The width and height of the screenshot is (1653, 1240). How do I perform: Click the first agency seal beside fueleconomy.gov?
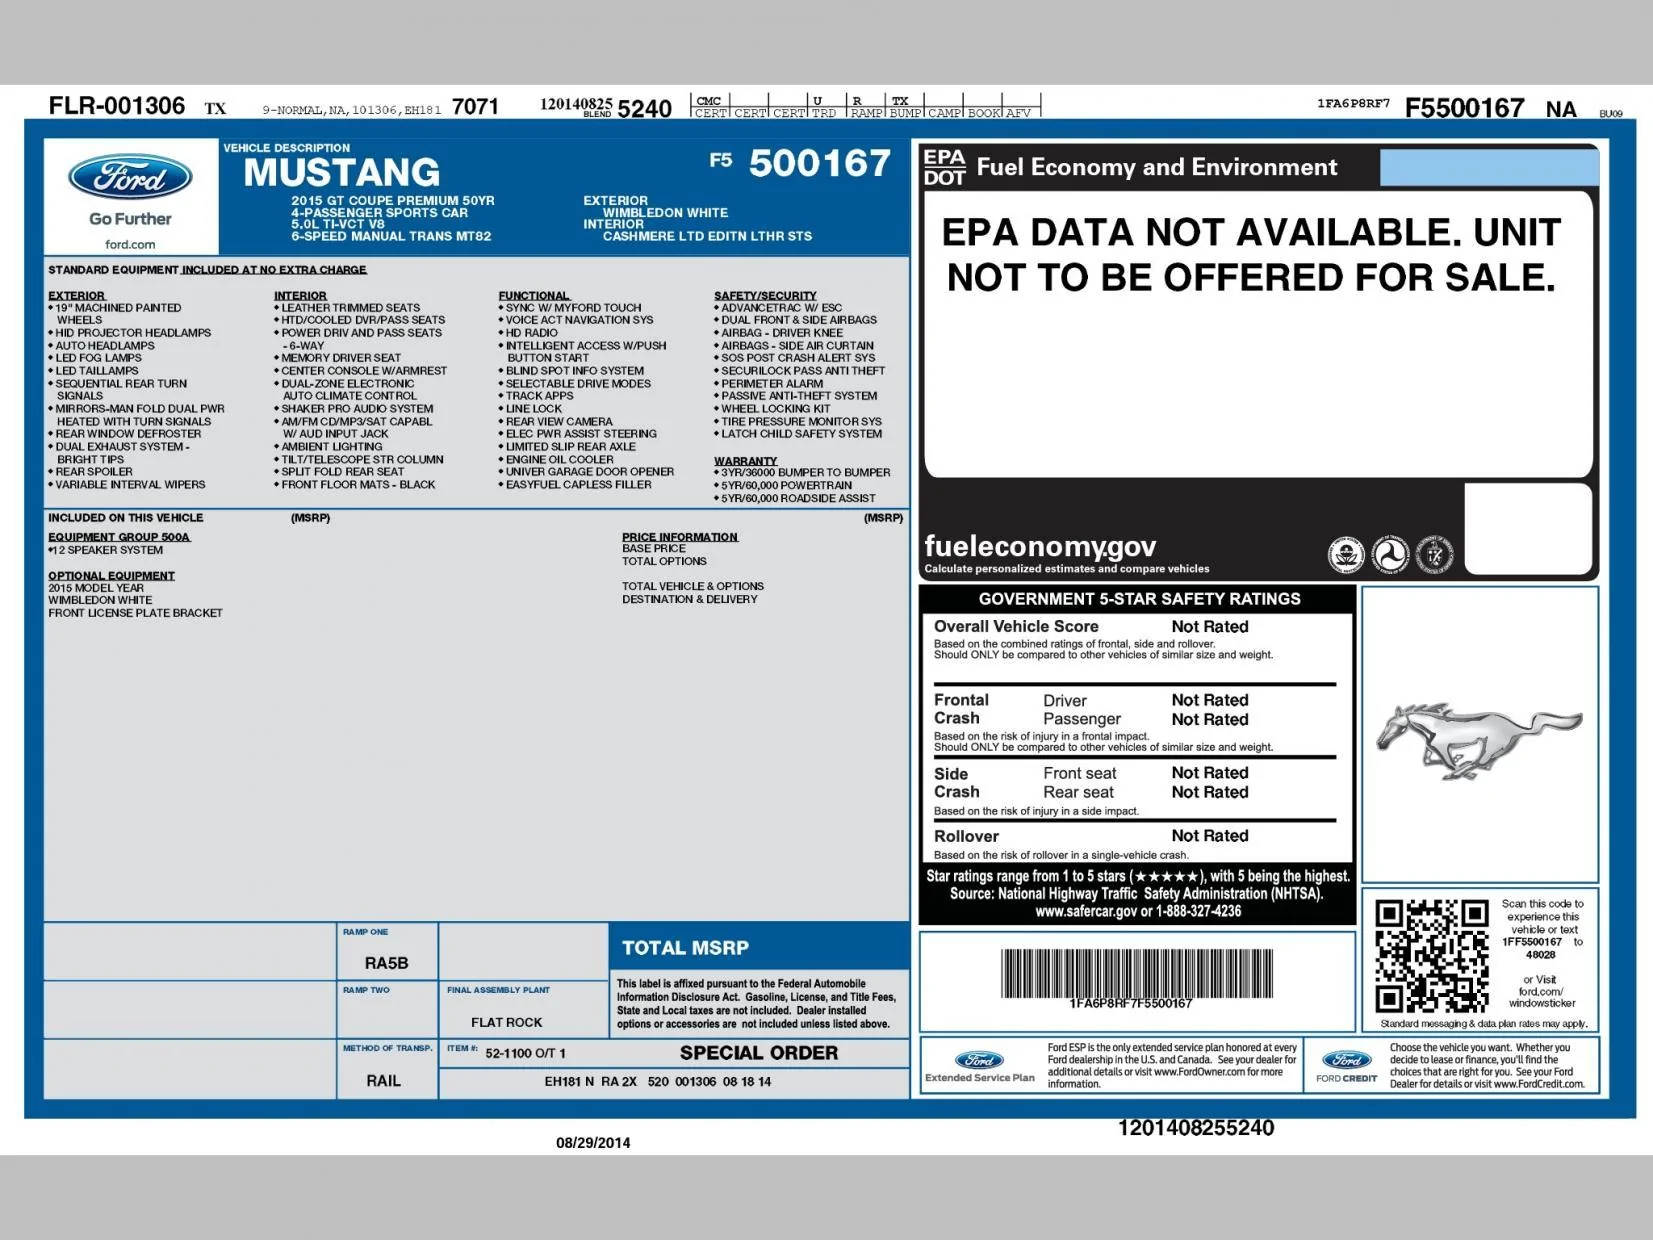pyautogui.click(x=1346, y=554)
